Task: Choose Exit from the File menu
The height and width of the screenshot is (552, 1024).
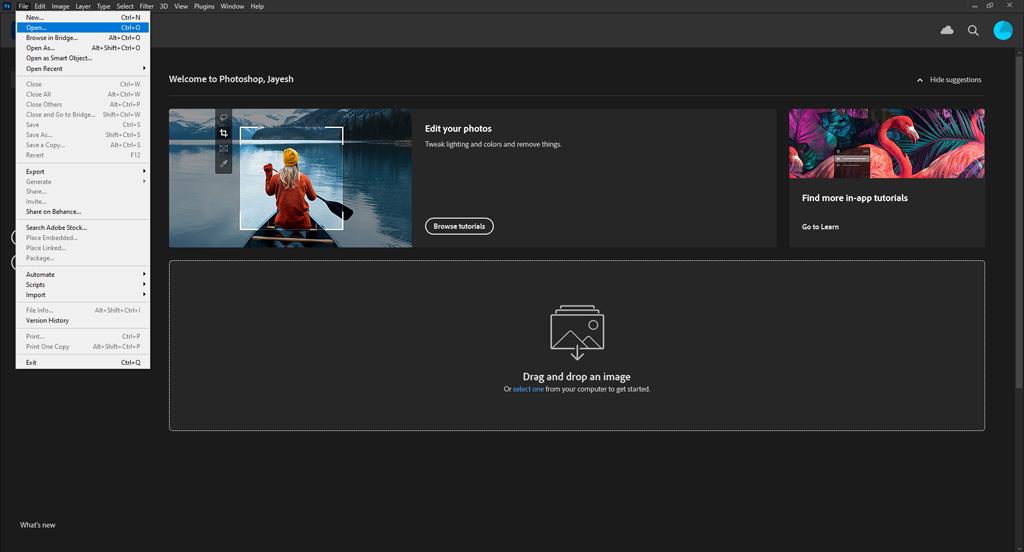Action: (x=83, y=363)
